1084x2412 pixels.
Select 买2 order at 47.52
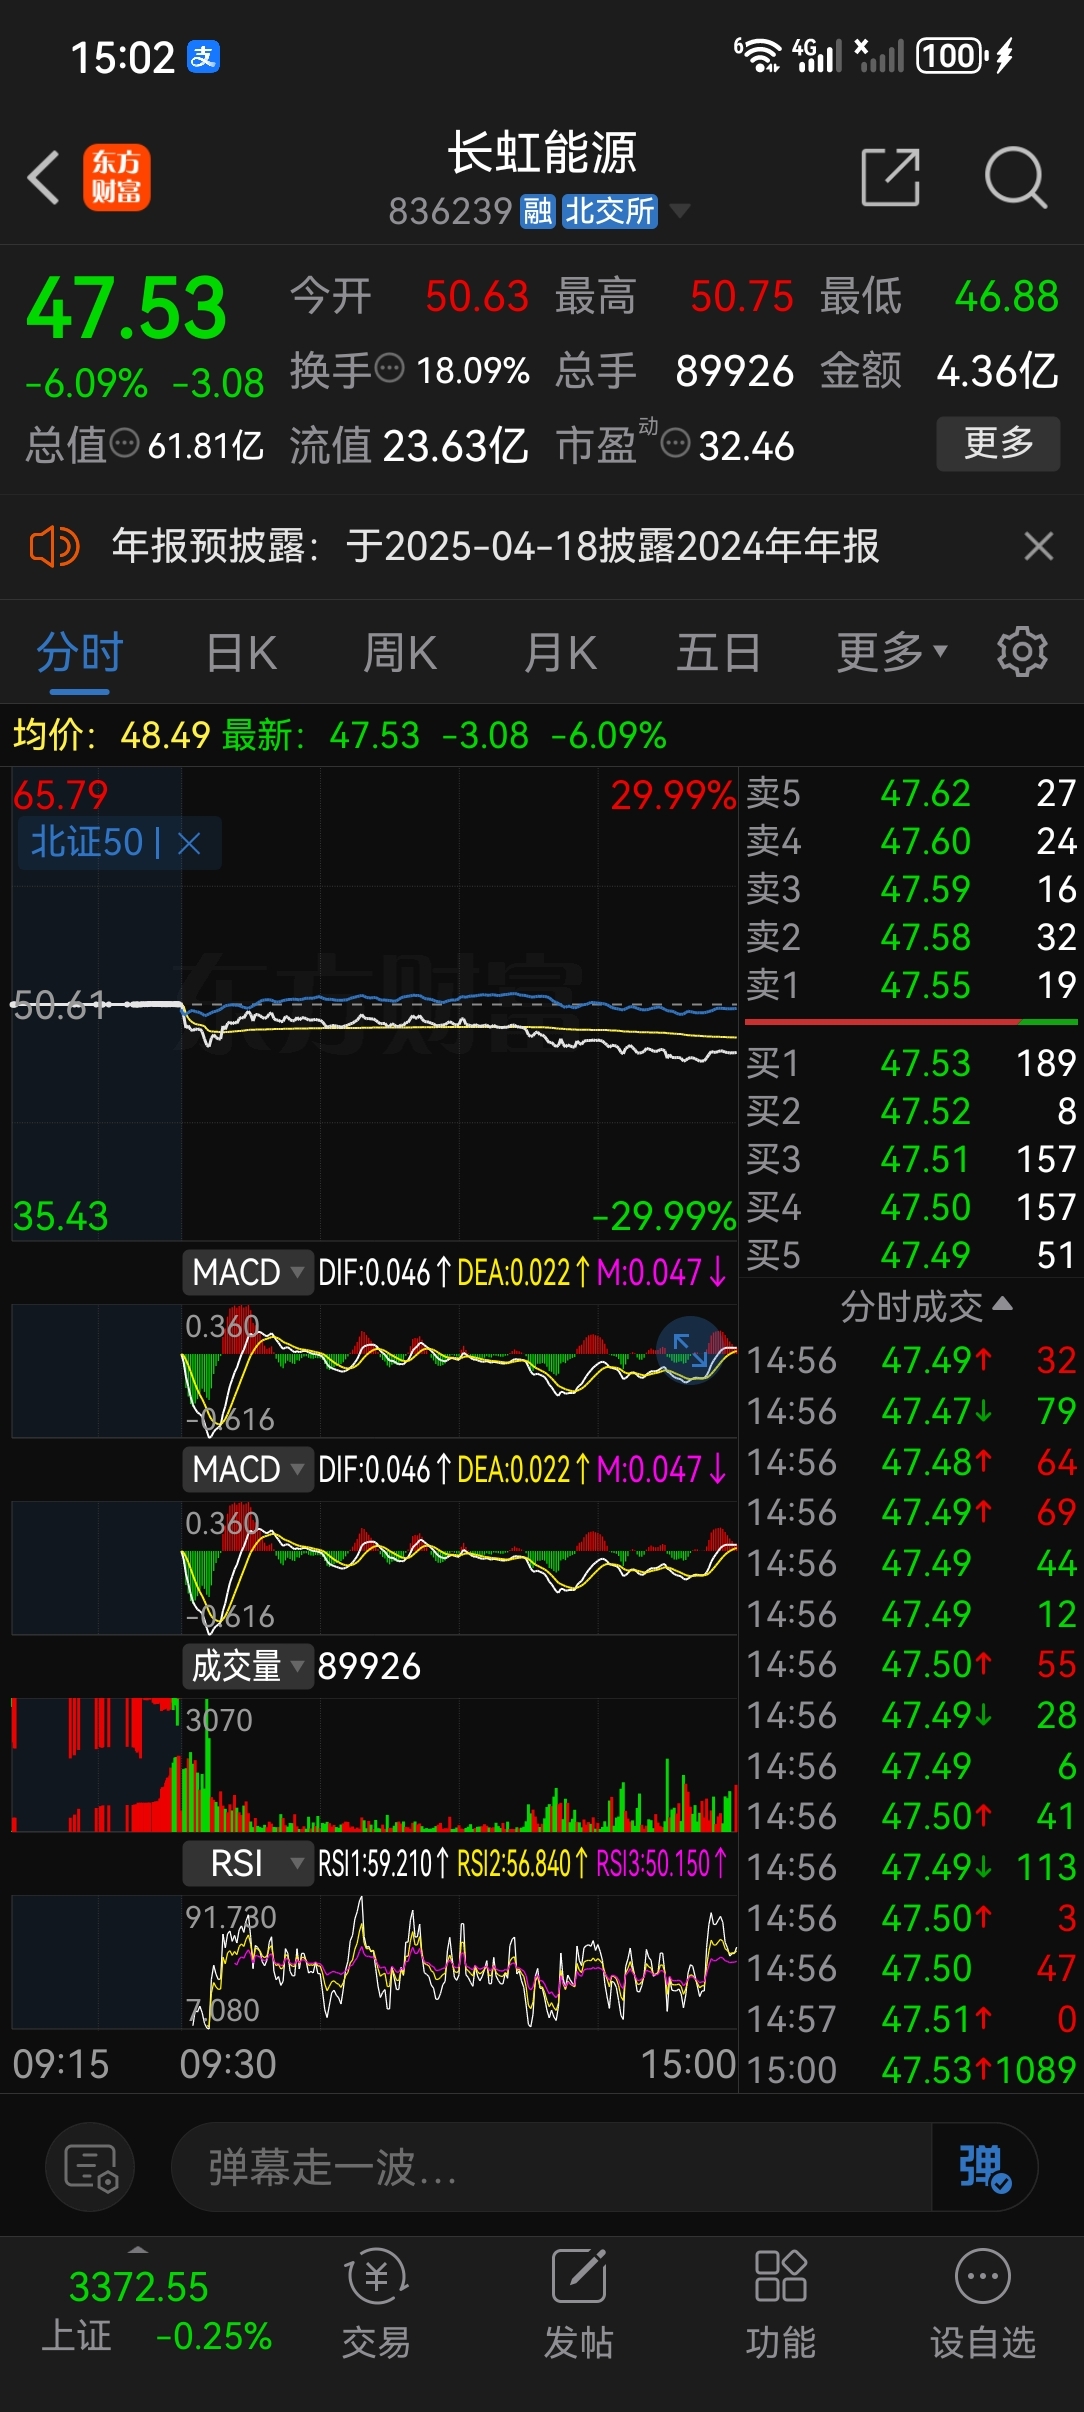(x=911, y=1111)
